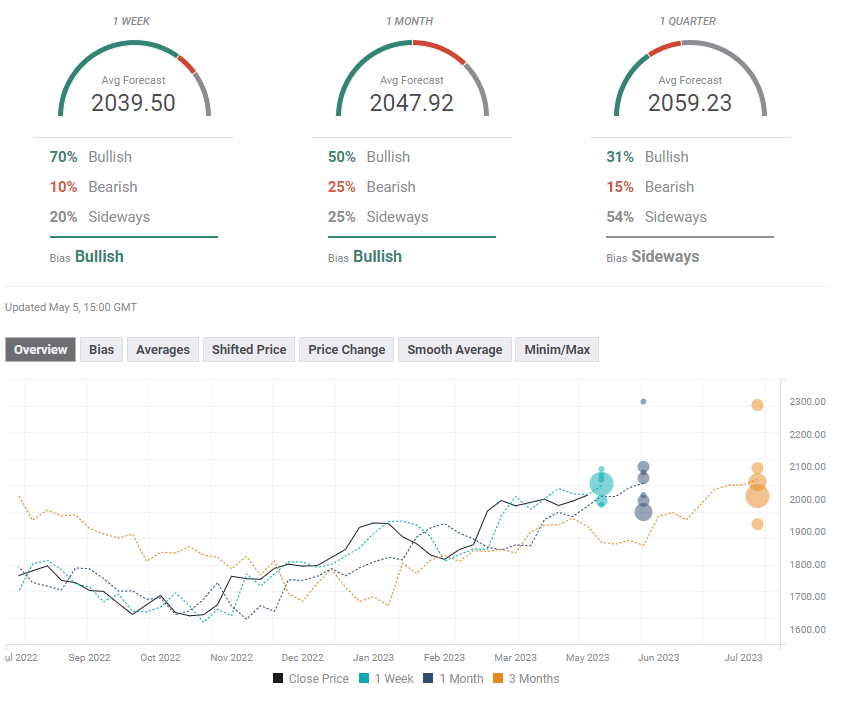Select the Overview tab
The width and height of the screenshot is (842, 704).
click(x=41, y=350)
